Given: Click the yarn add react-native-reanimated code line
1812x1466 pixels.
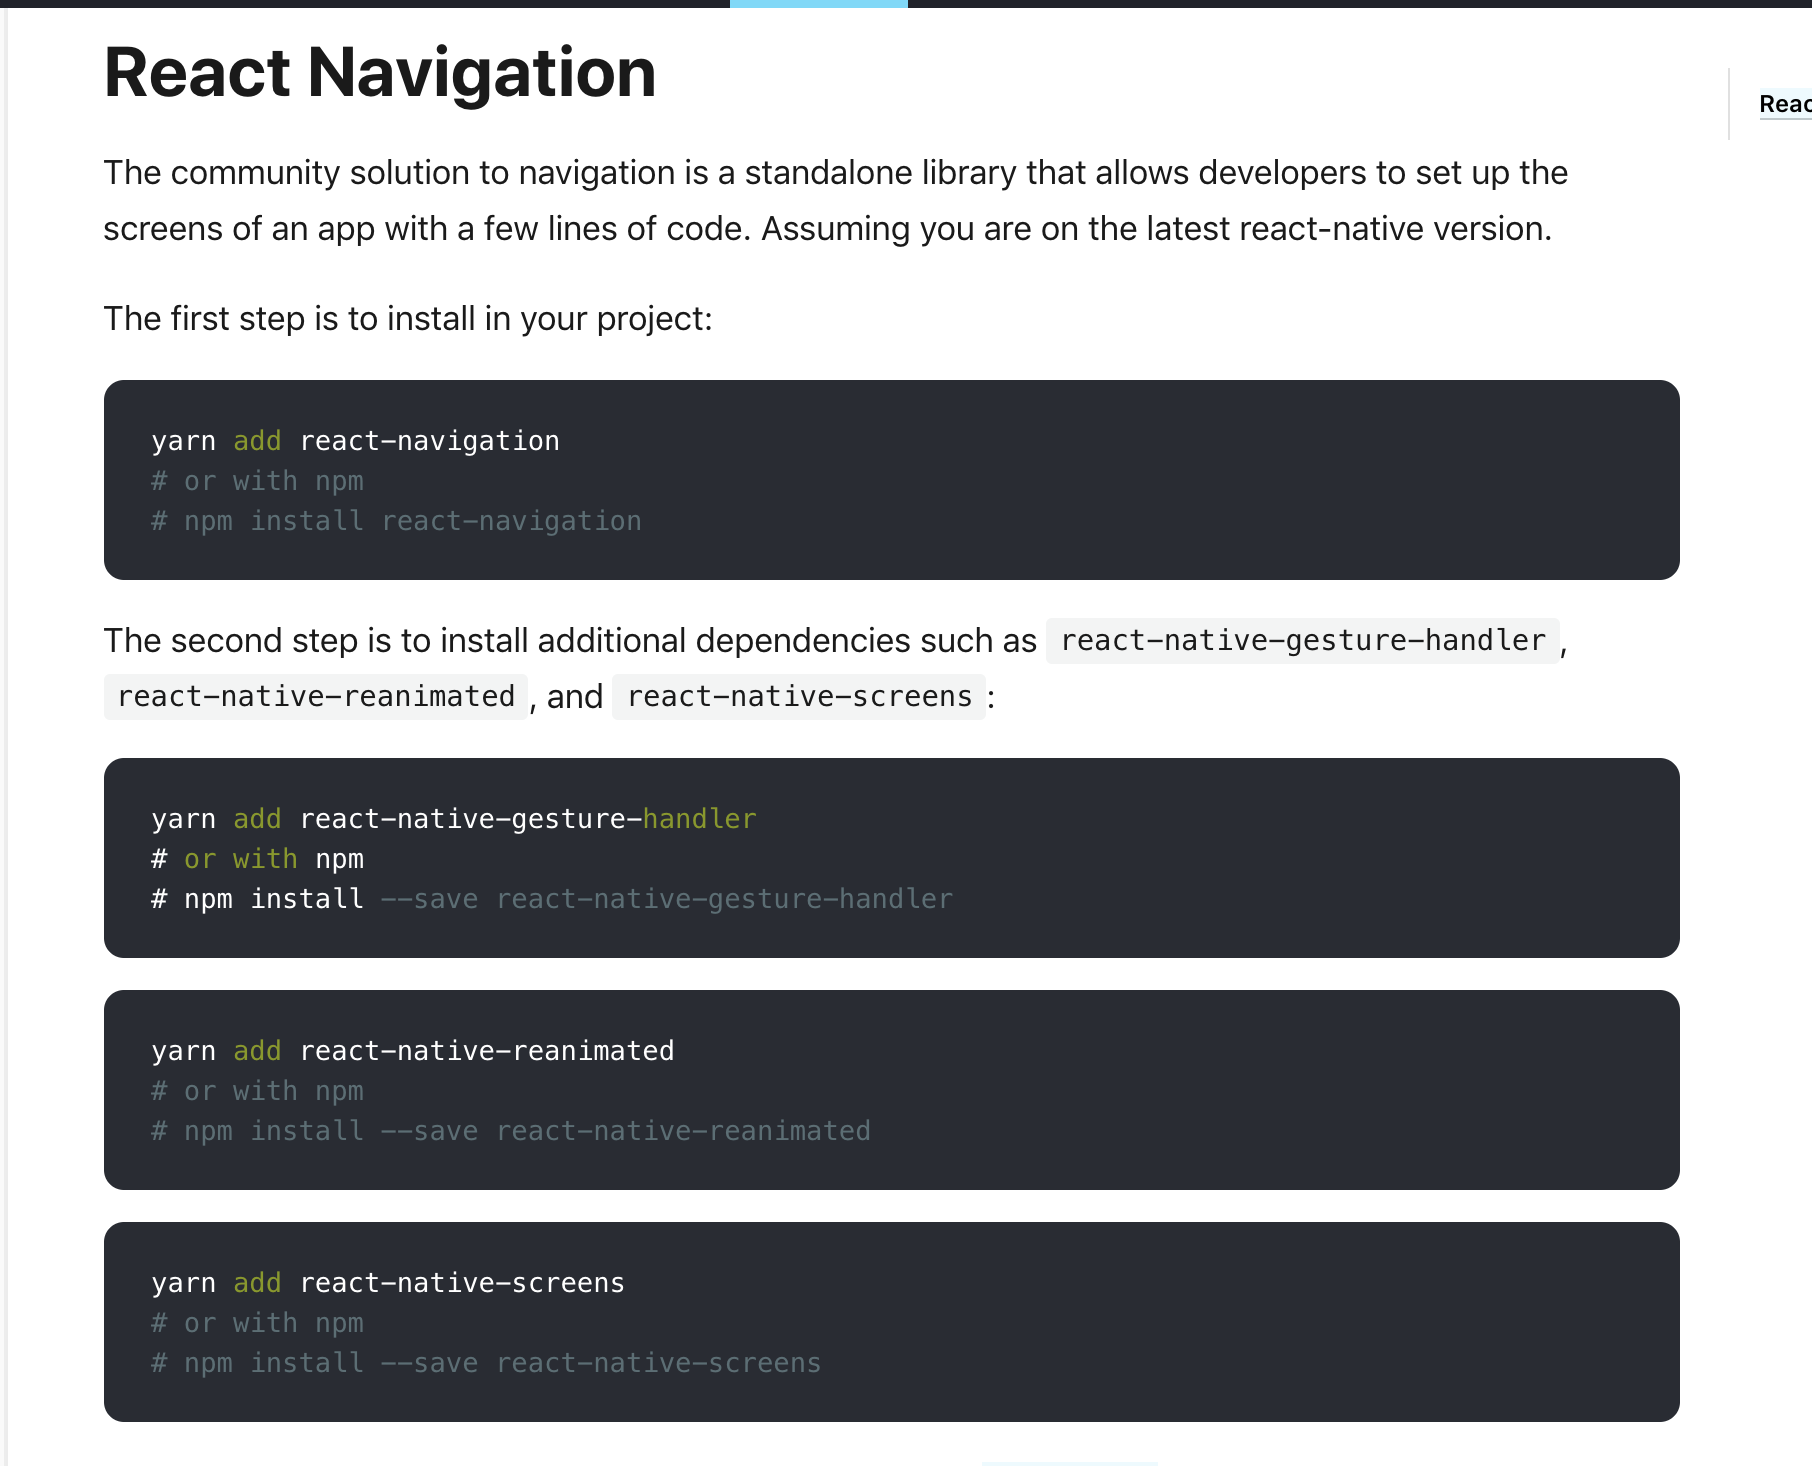Looking at the screenshot, I should pos(413,1051).
